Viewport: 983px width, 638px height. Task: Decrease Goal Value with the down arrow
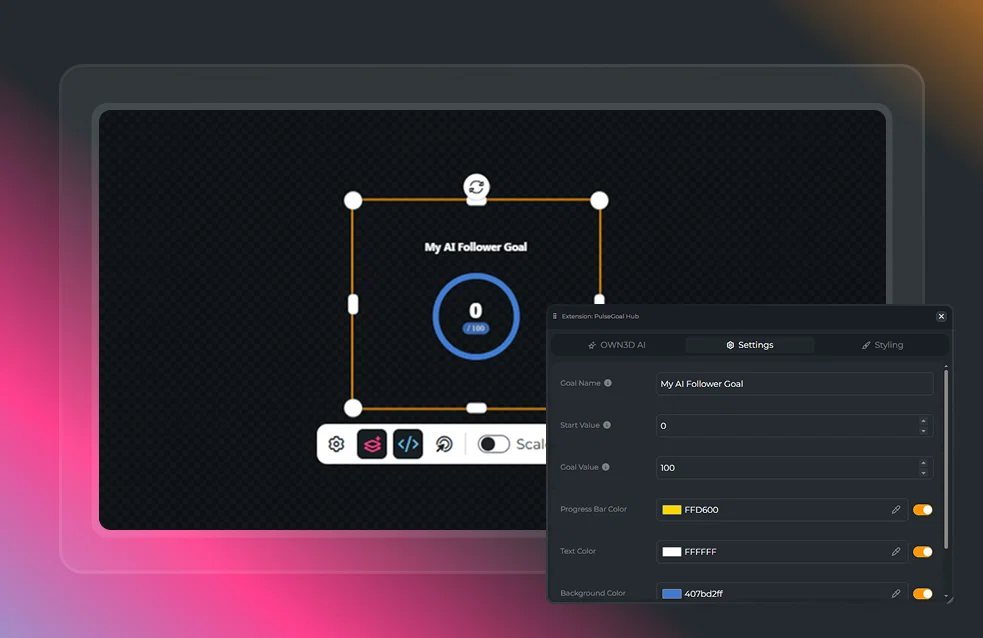click(x=923, y=473)
